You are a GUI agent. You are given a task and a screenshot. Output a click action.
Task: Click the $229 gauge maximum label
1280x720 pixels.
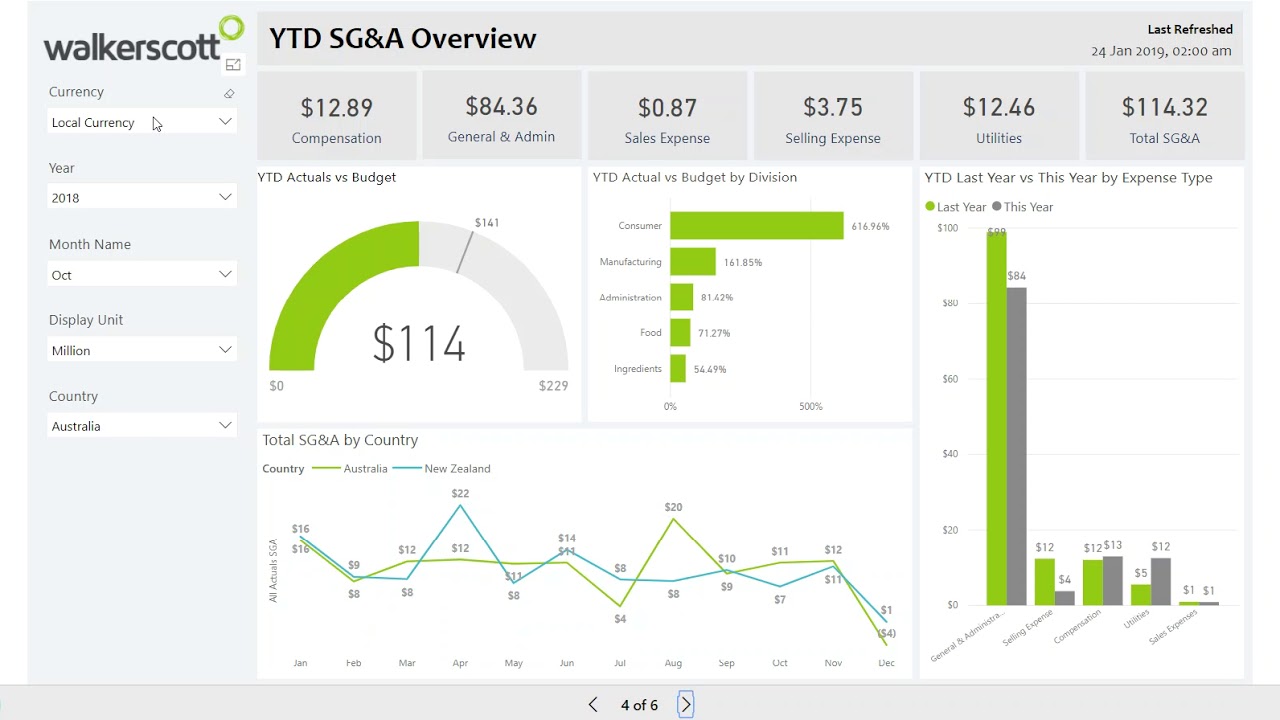(553, 386)
